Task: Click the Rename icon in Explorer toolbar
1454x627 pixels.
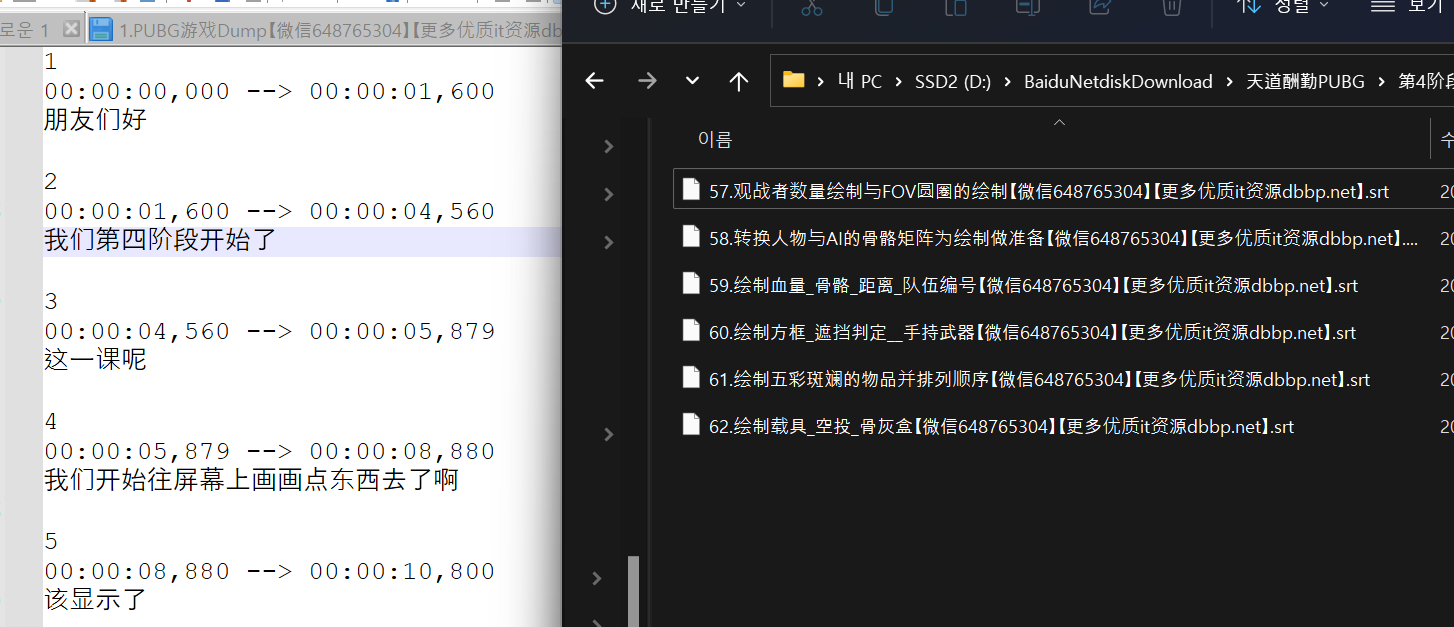Action: coord(1028,8)
